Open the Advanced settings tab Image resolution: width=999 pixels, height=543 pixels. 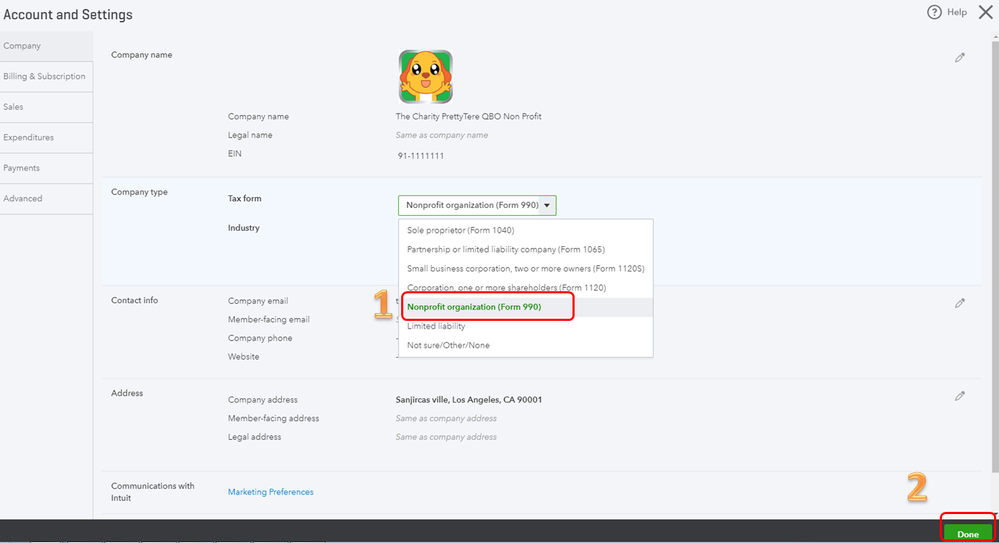click(x=46, y=199)
